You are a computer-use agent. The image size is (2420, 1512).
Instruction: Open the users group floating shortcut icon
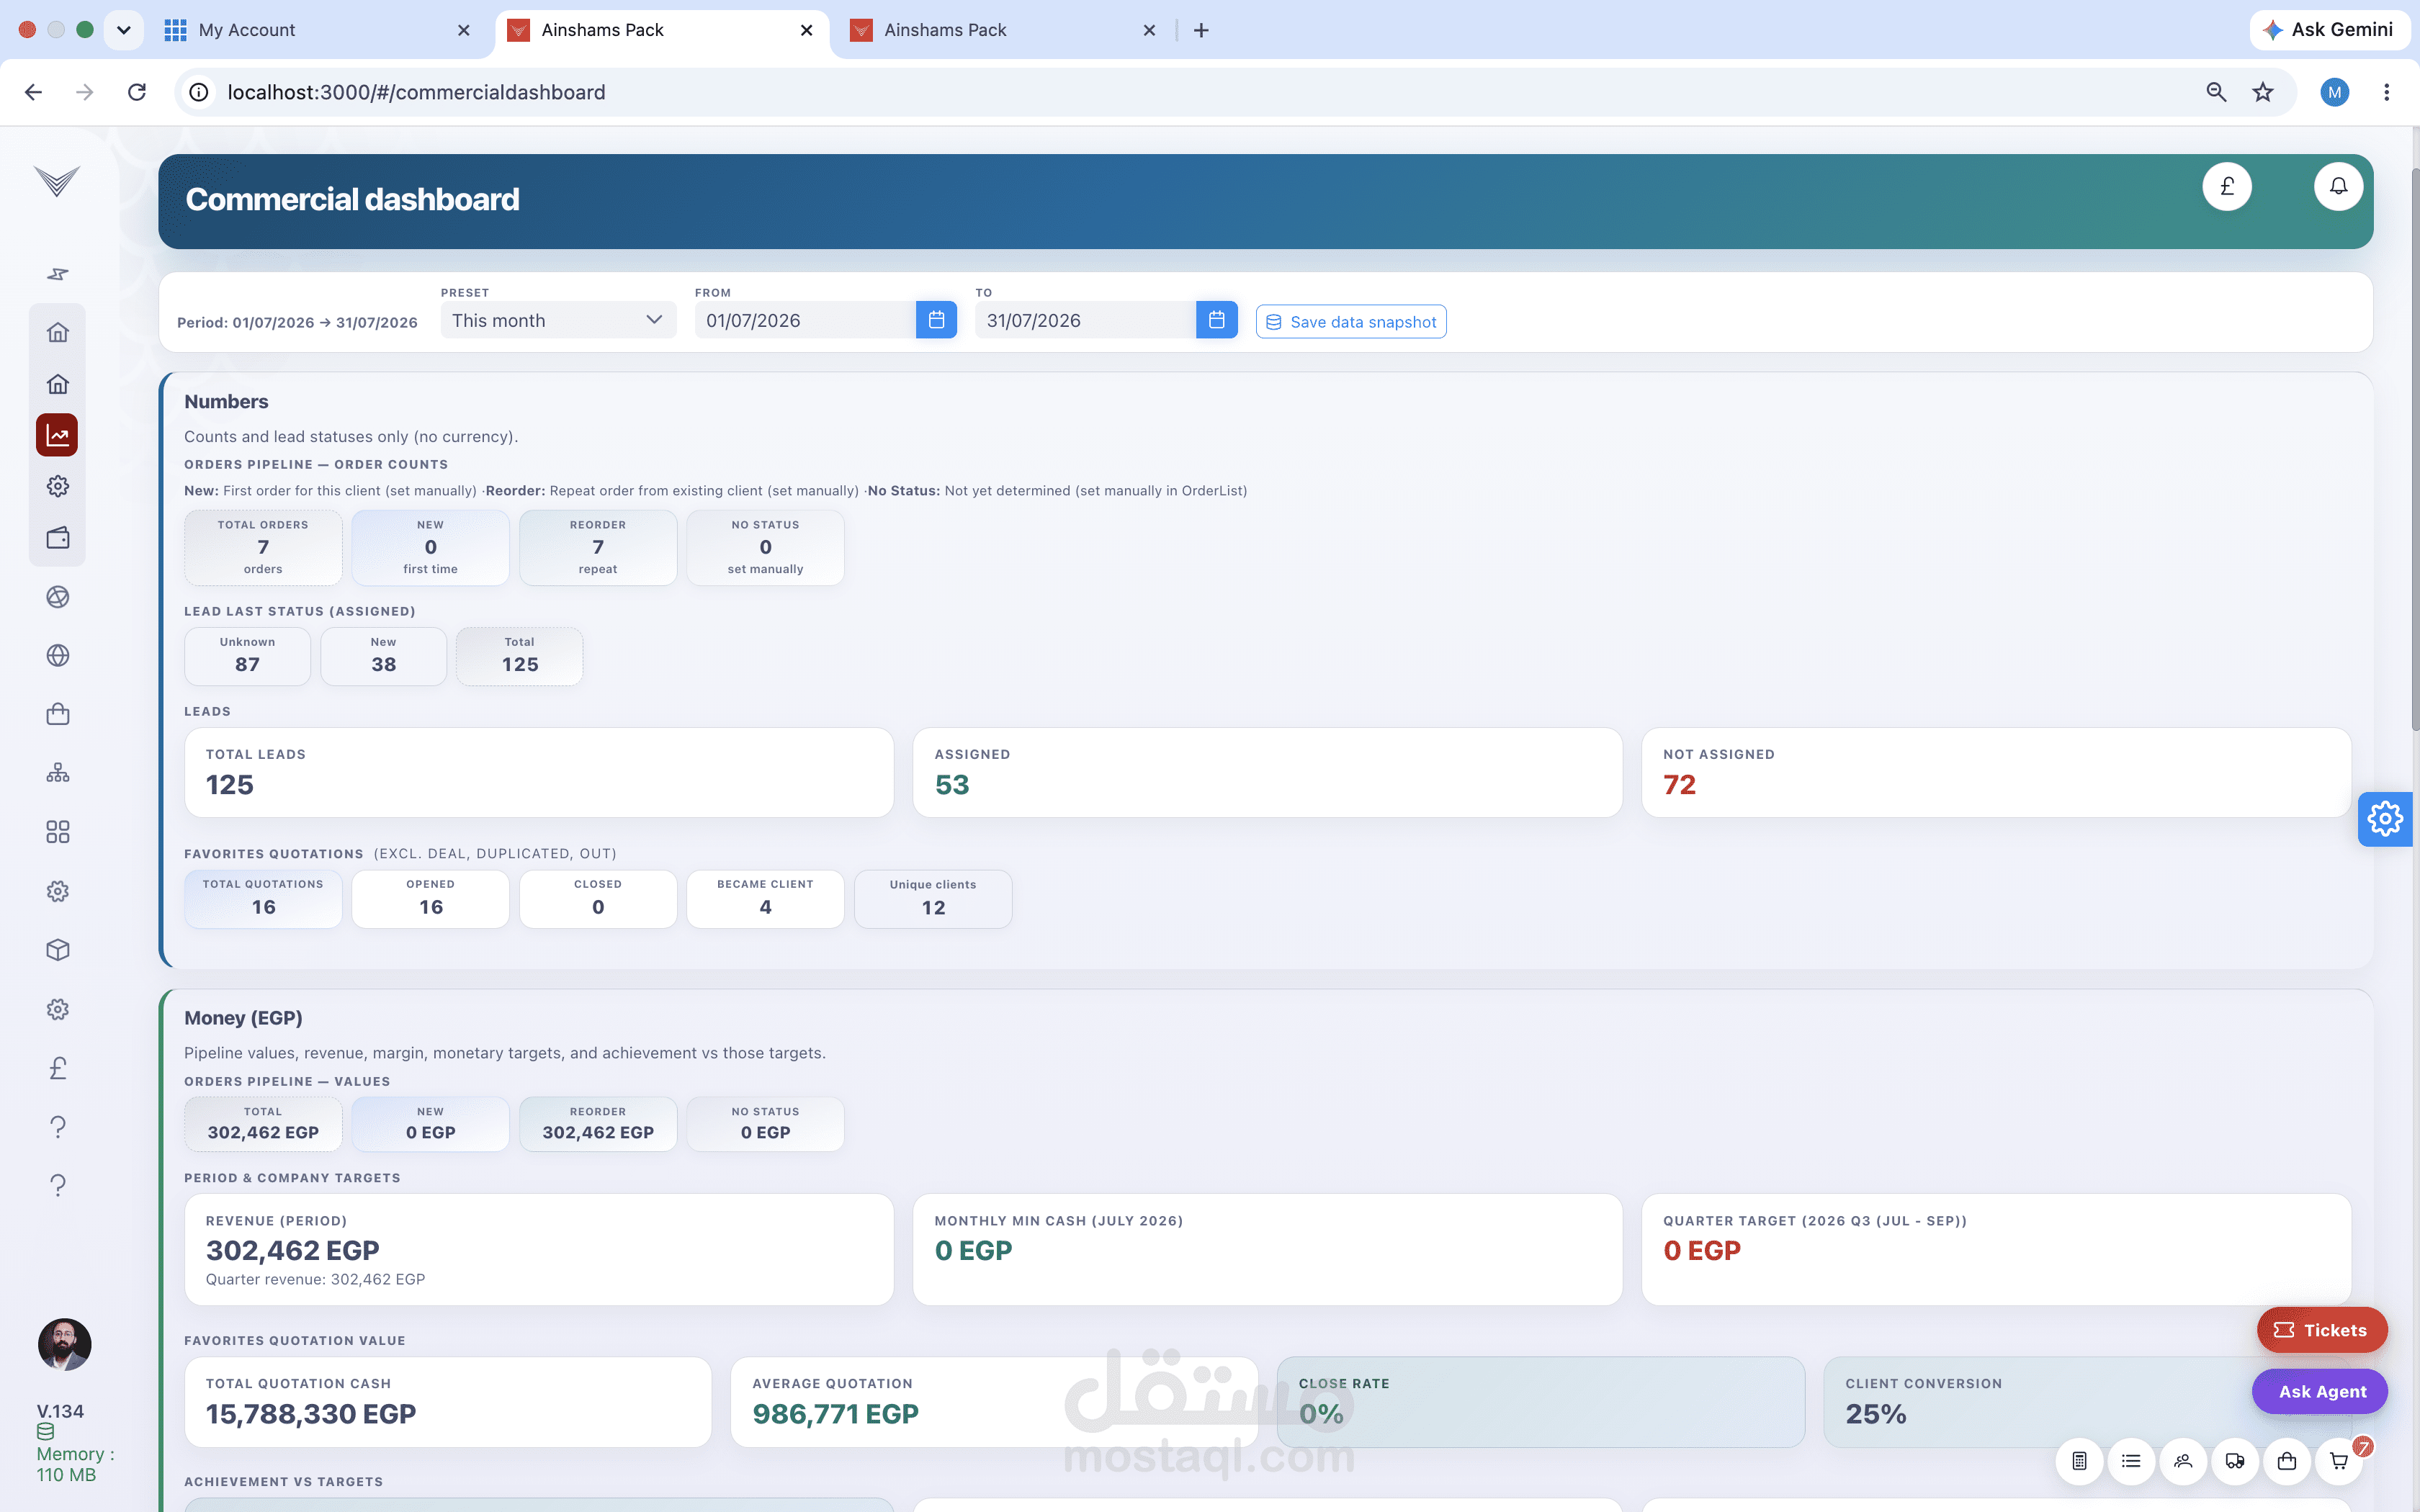[x=2183, y=1461]
